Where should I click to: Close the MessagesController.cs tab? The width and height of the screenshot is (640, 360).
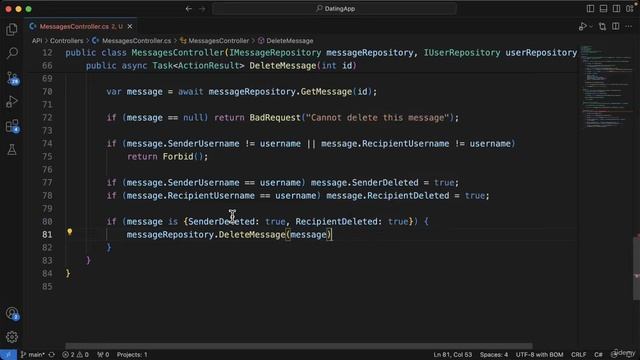click(x=130, y=27)
